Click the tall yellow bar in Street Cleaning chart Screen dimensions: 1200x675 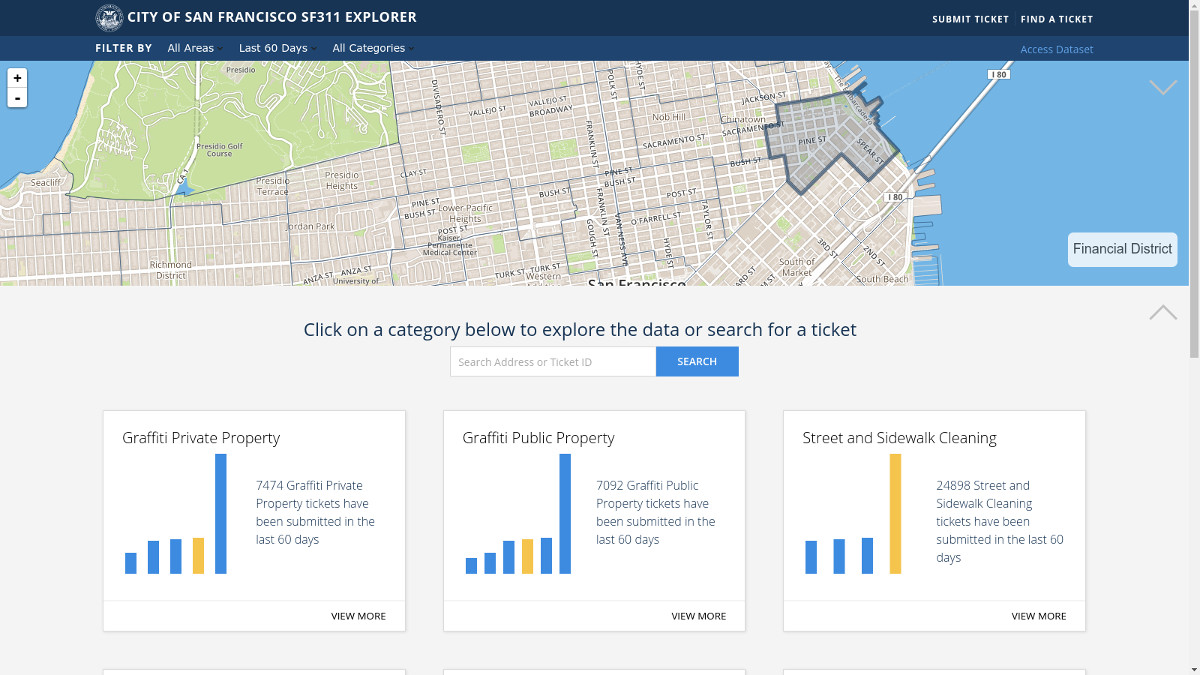[x=895, y=514]
